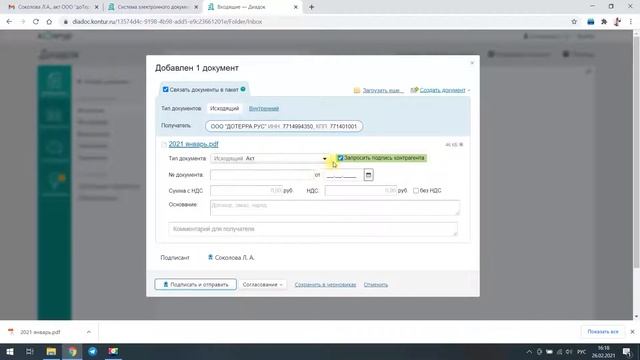Viewport: 640px width, 360px height.
Task: Expand options for downloaded 2021 январь.pdf
Action: (89, 332)
